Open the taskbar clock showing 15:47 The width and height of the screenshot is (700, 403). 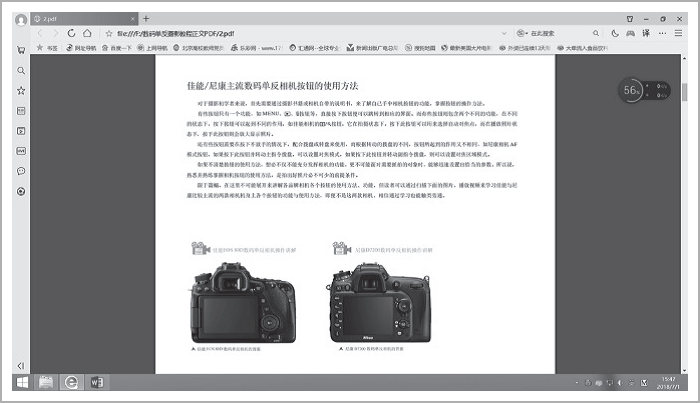pyautogui.click(x=668, y=383)
